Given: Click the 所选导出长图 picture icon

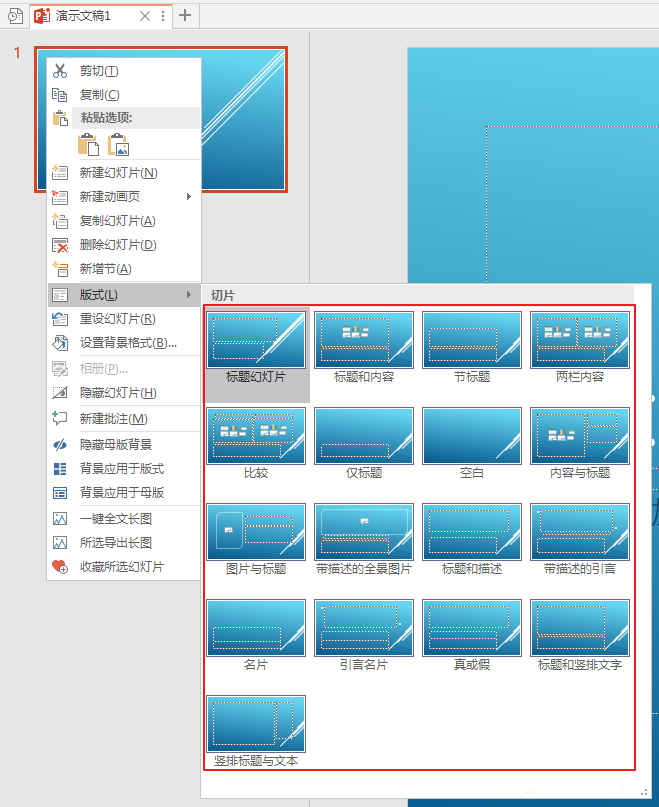Looking at the screenshot, I should pos(60,542).
